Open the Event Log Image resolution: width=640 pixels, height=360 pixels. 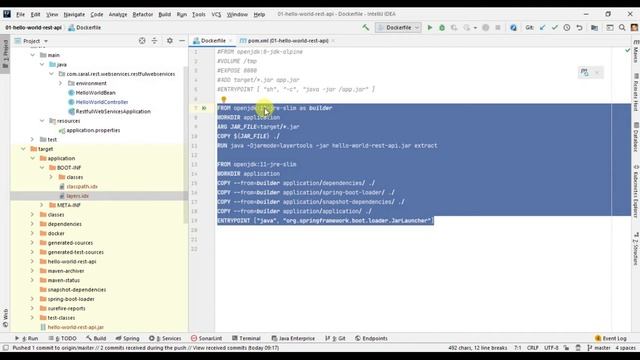tap(611, 338)
